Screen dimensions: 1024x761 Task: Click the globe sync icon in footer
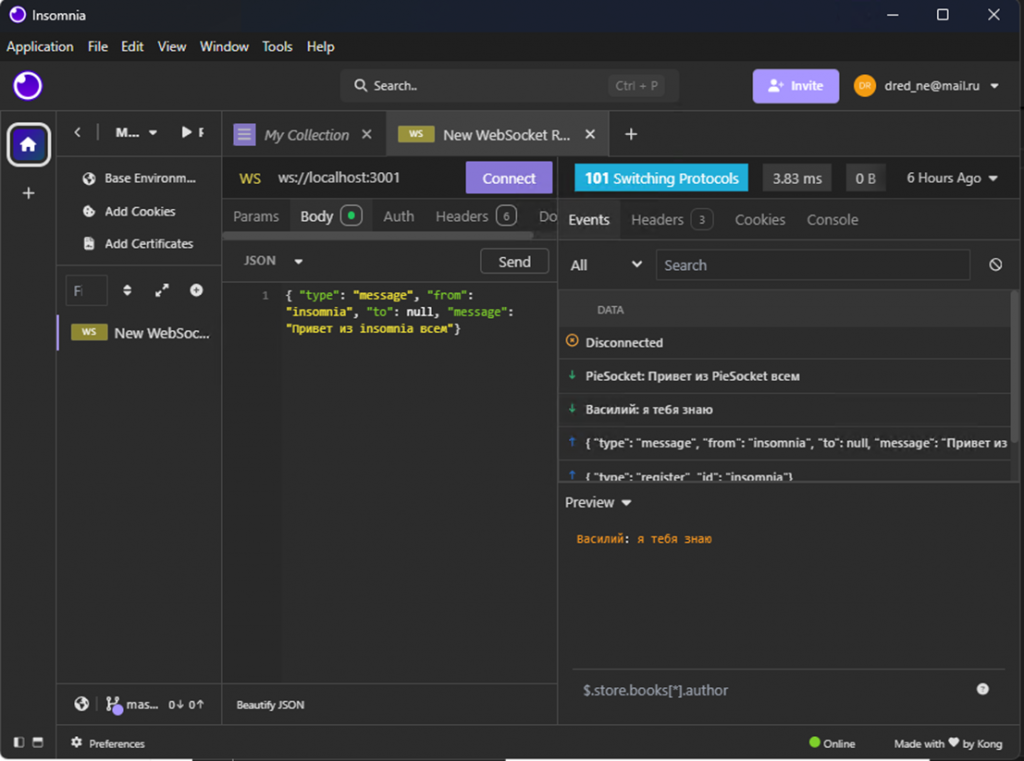pos(81,704)
